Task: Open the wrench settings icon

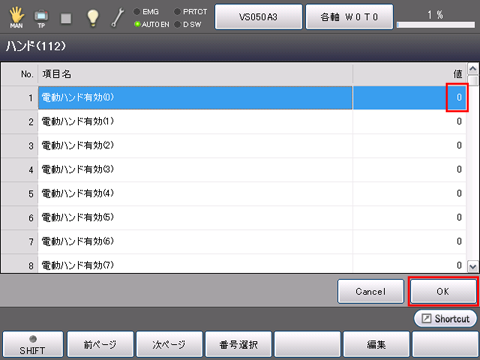Action: coord(117,18)
